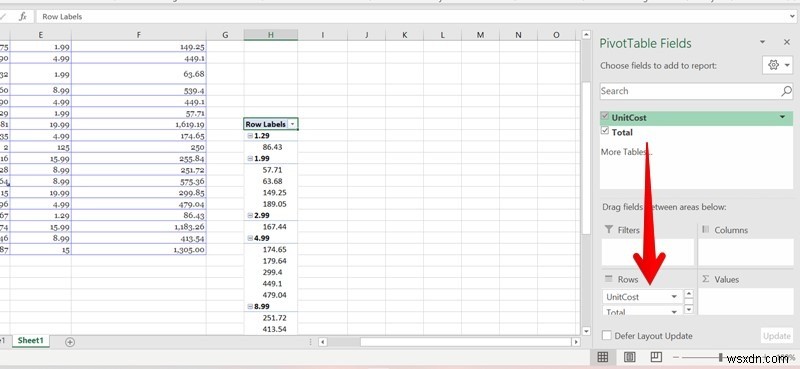Collapse the 1.99 pivot group
This screenshot has width=800, height=369.
tap(250, 159)
